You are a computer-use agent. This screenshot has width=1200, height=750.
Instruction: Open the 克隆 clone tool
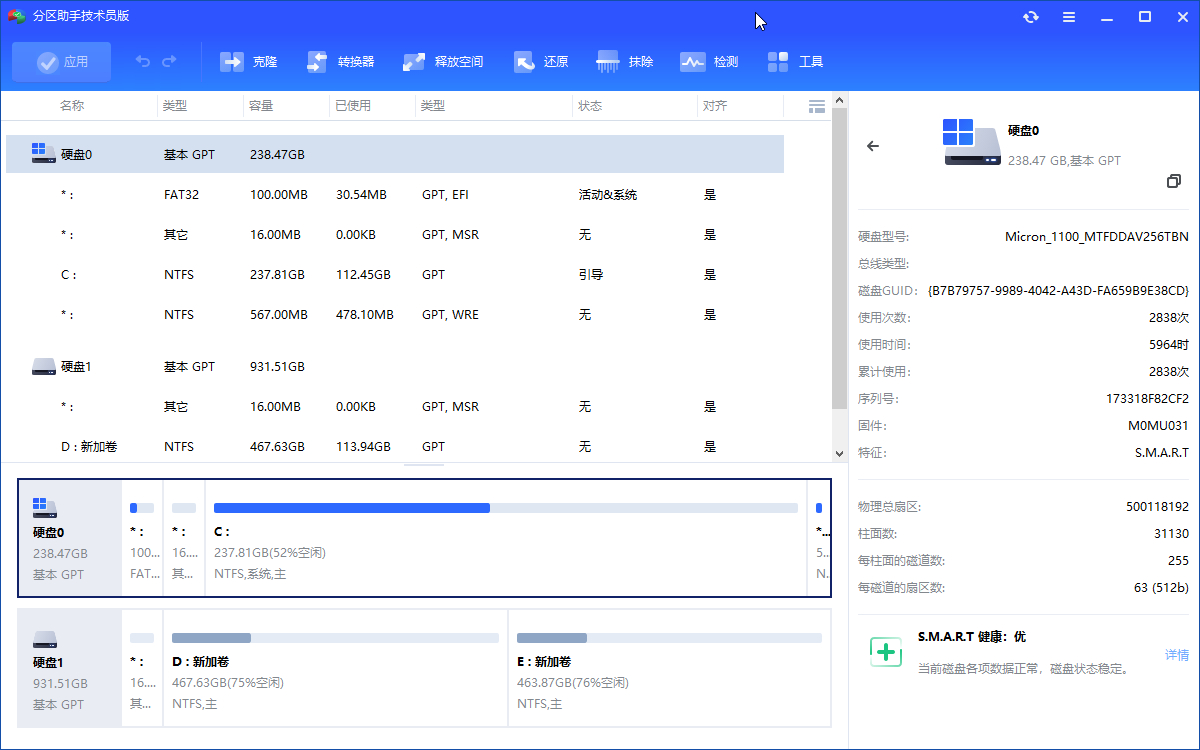click(x=248, y=62)
